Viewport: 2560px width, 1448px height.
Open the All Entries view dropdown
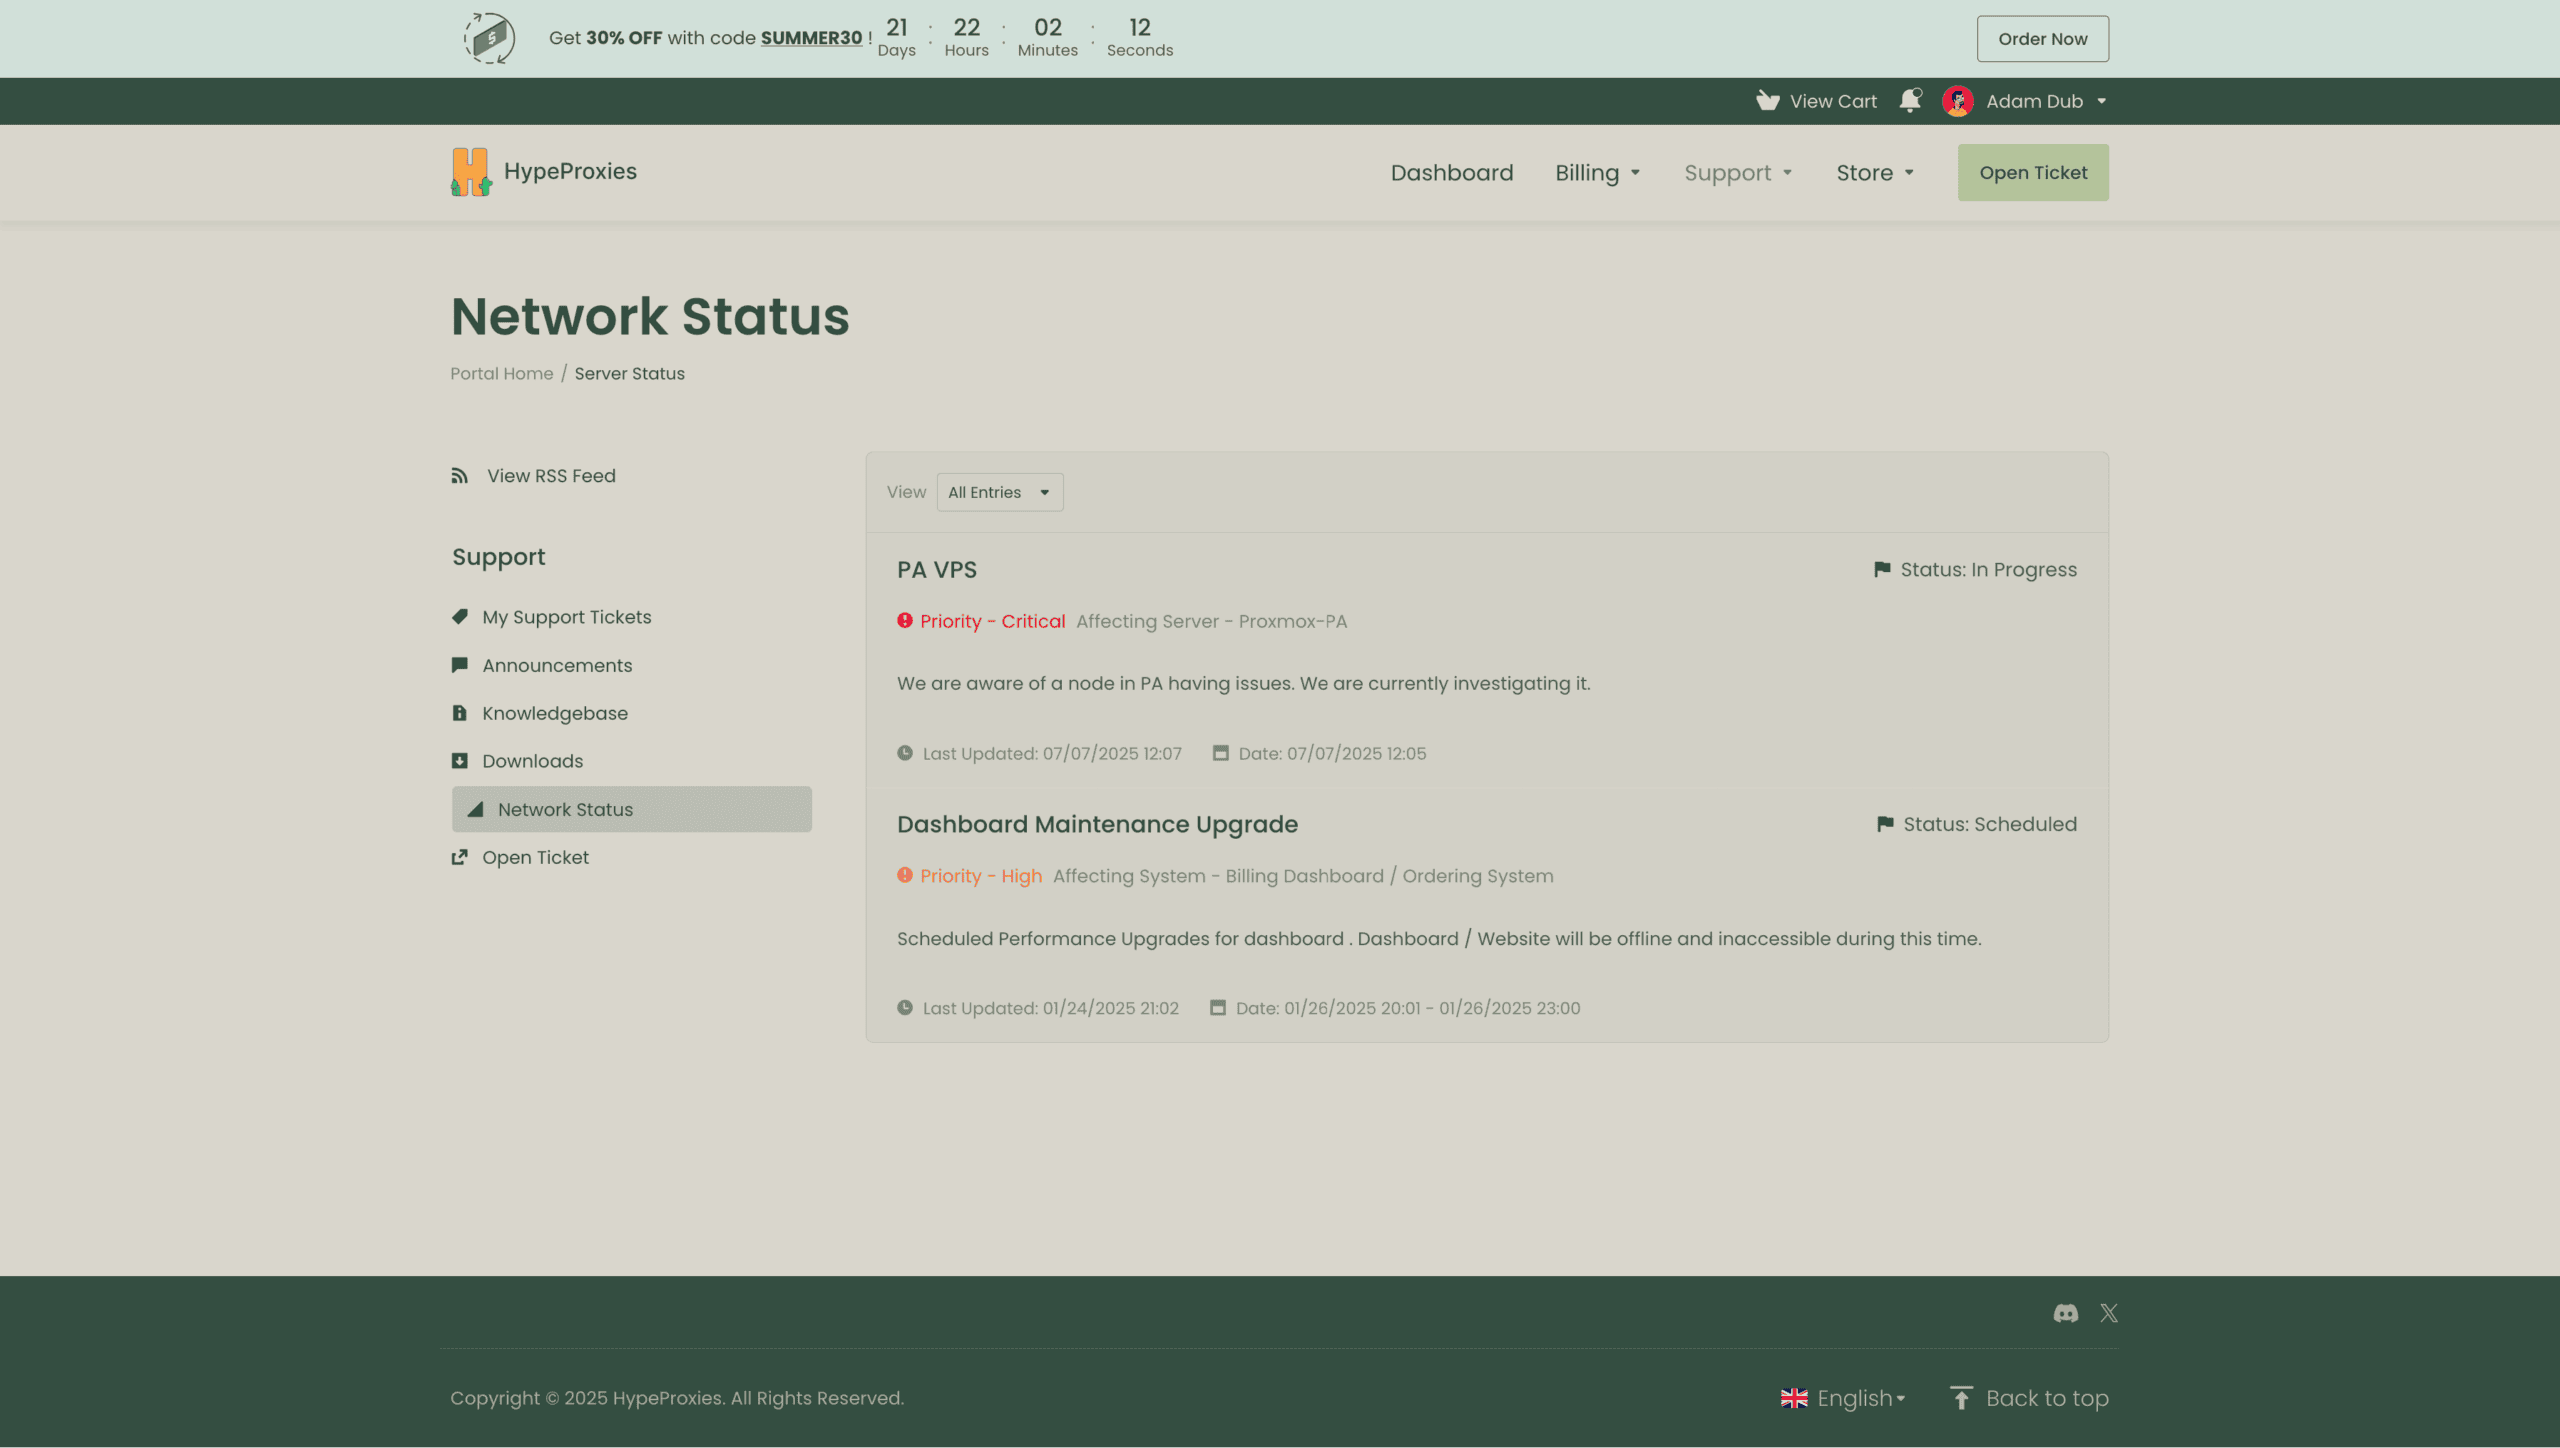pos(1000,492)
